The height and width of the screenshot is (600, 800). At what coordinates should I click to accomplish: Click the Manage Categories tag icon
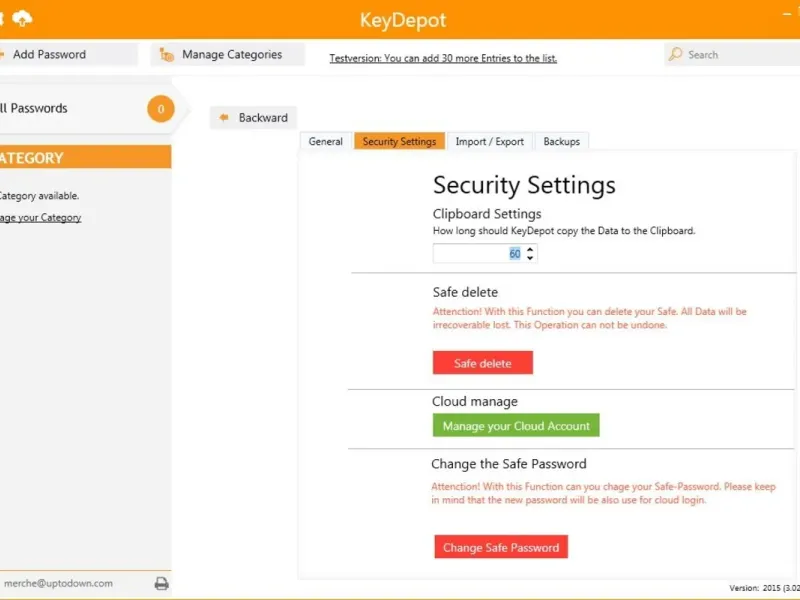(x=167, y=55)
